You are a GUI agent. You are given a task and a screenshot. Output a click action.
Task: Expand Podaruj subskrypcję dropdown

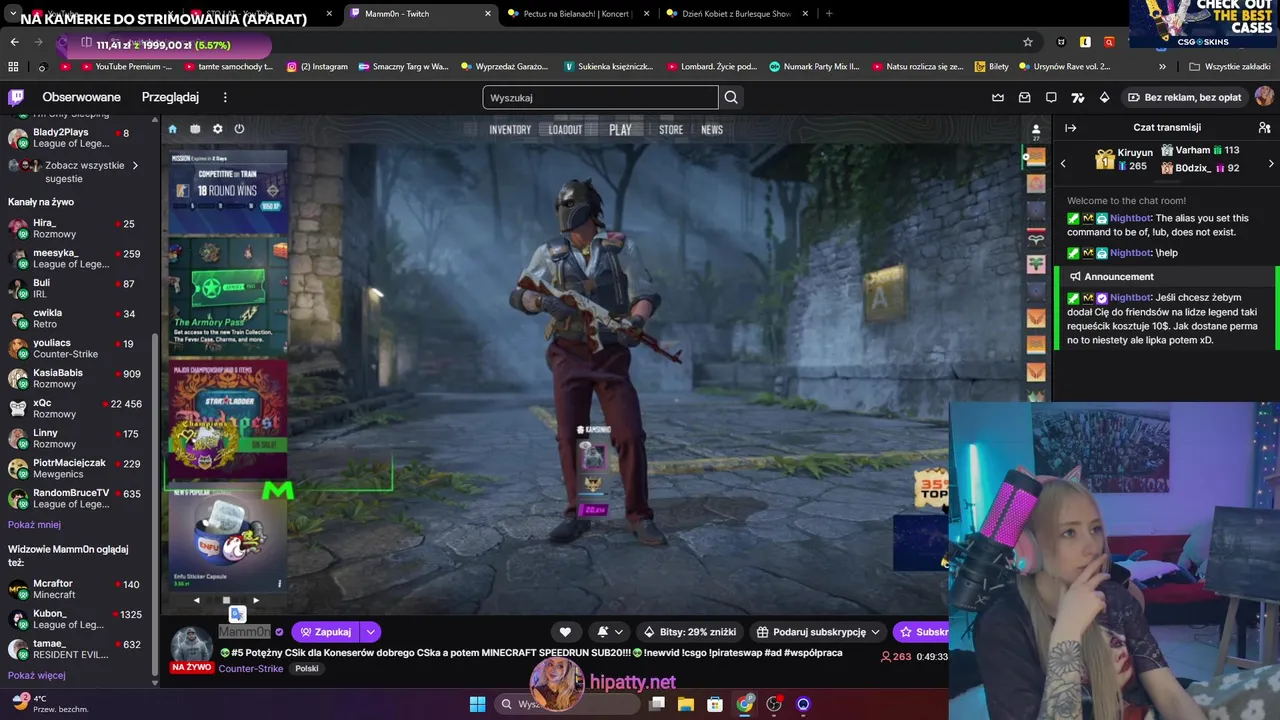tap(875, 632)
